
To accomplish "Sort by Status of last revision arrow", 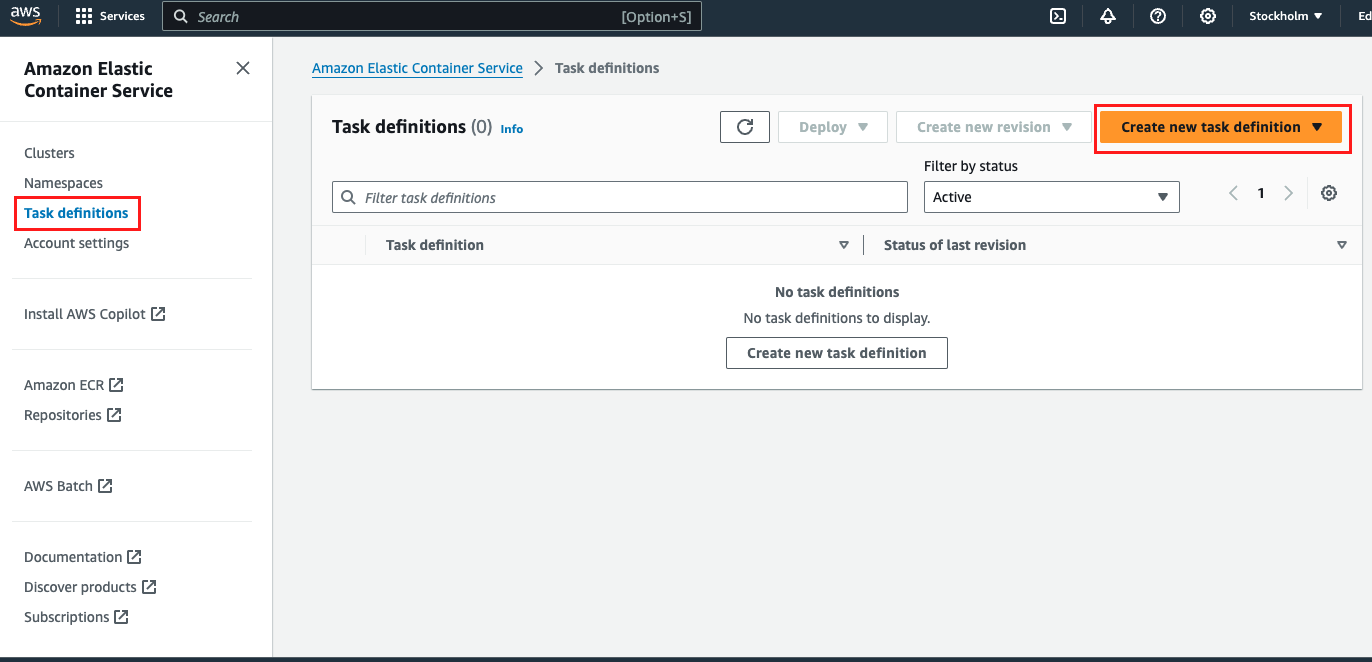I will [1342, 245].
